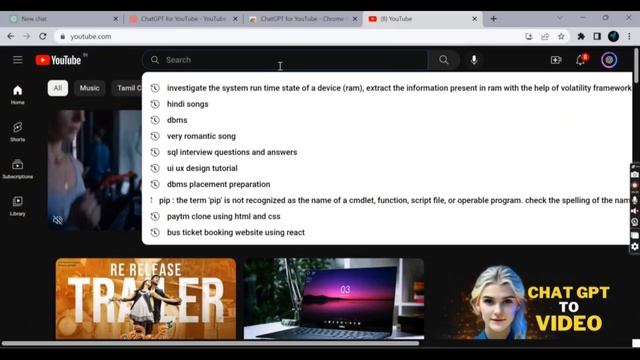Open Chrome's three-dot menu
The height and width of the screenshot is (360, 640).
629,36
